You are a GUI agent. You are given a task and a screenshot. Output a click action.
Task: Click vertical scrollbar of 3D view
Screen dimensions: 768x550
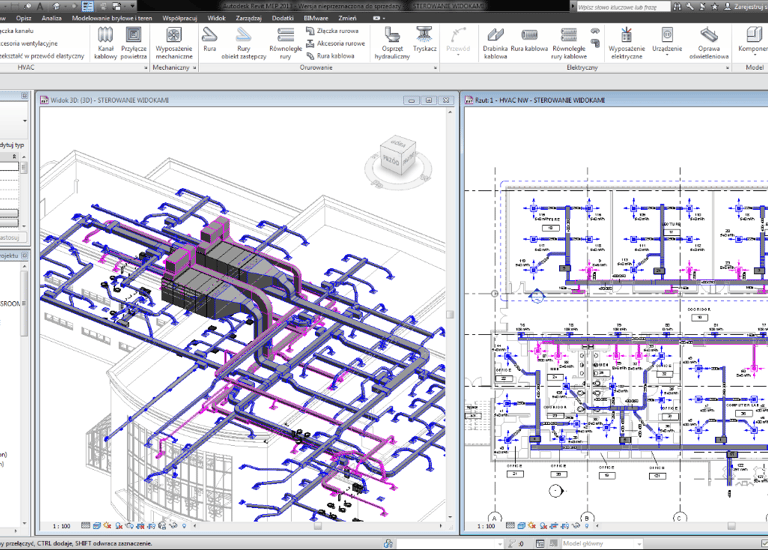(450, 314)
